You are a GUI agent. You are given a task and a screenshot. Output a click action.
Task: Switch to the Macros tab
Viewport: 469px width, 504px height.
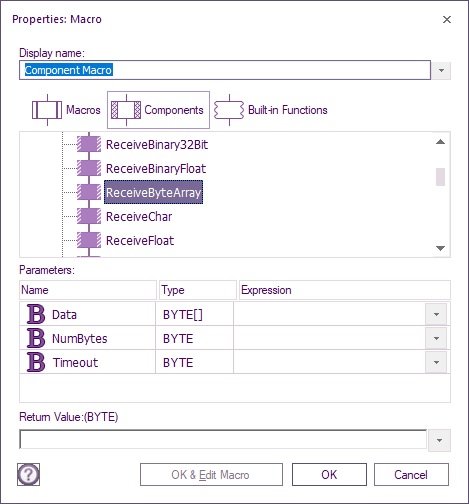tap(66, 110)
